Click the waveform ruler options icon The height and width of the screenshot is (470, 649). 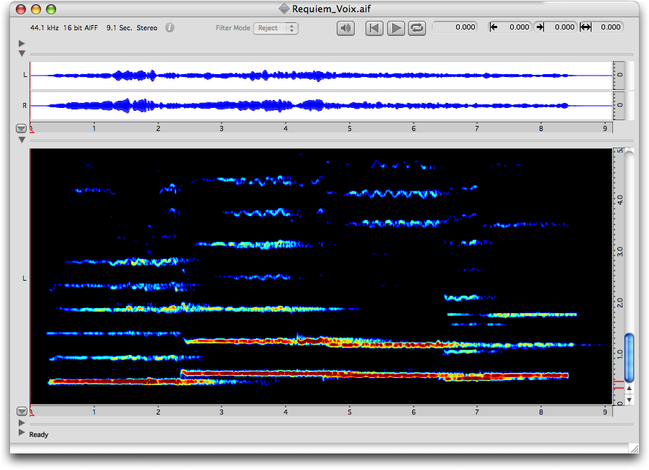point(21,128)
